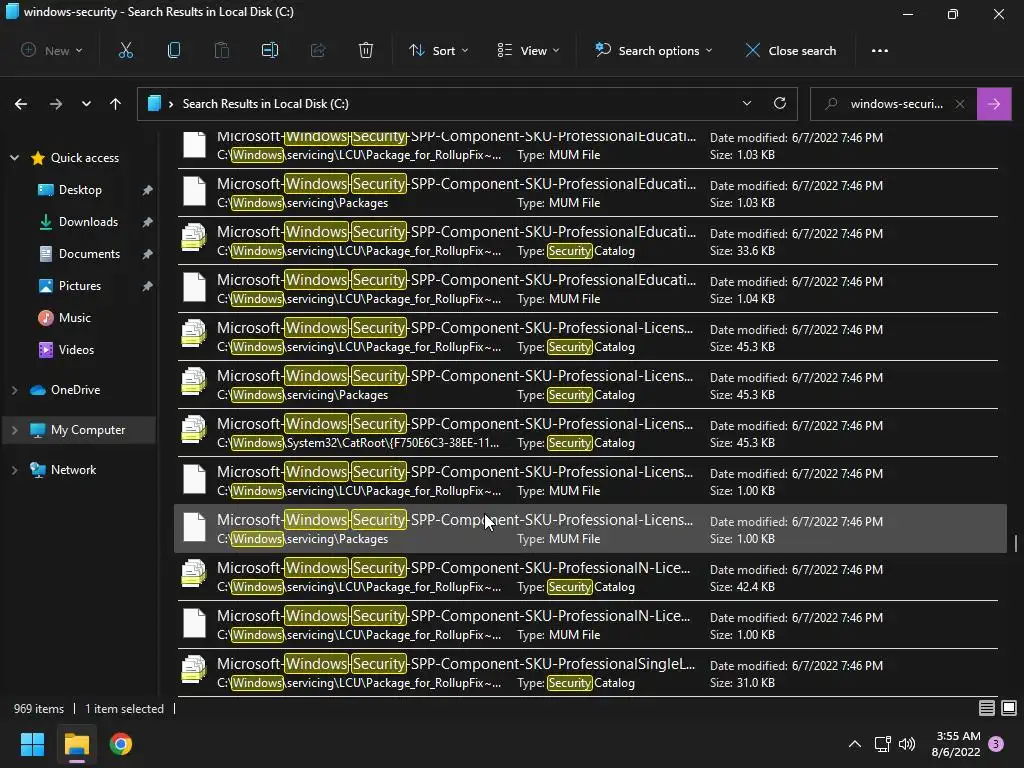Click the address bar path text

pyautogui.click(x=265, y=104)
